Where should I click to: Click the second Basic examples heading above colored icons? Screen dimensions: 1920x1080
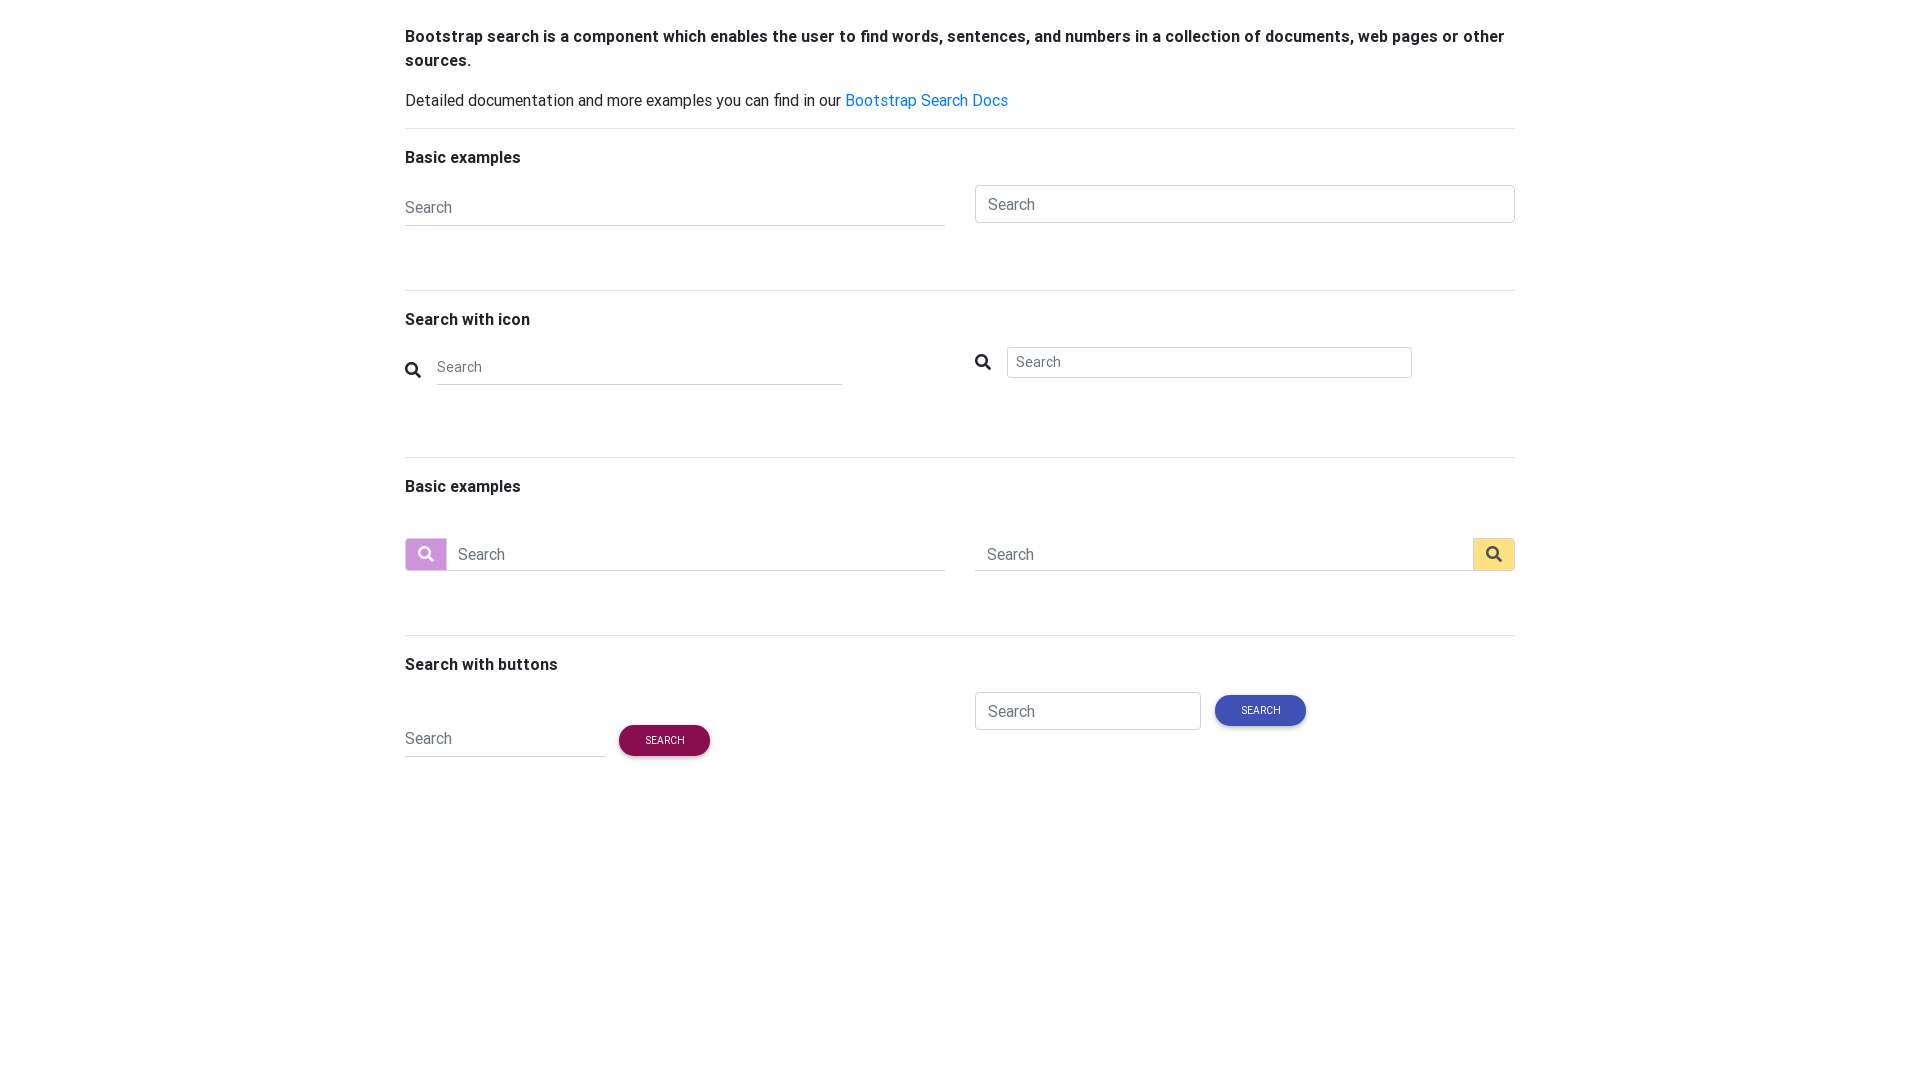coord(462,486)
